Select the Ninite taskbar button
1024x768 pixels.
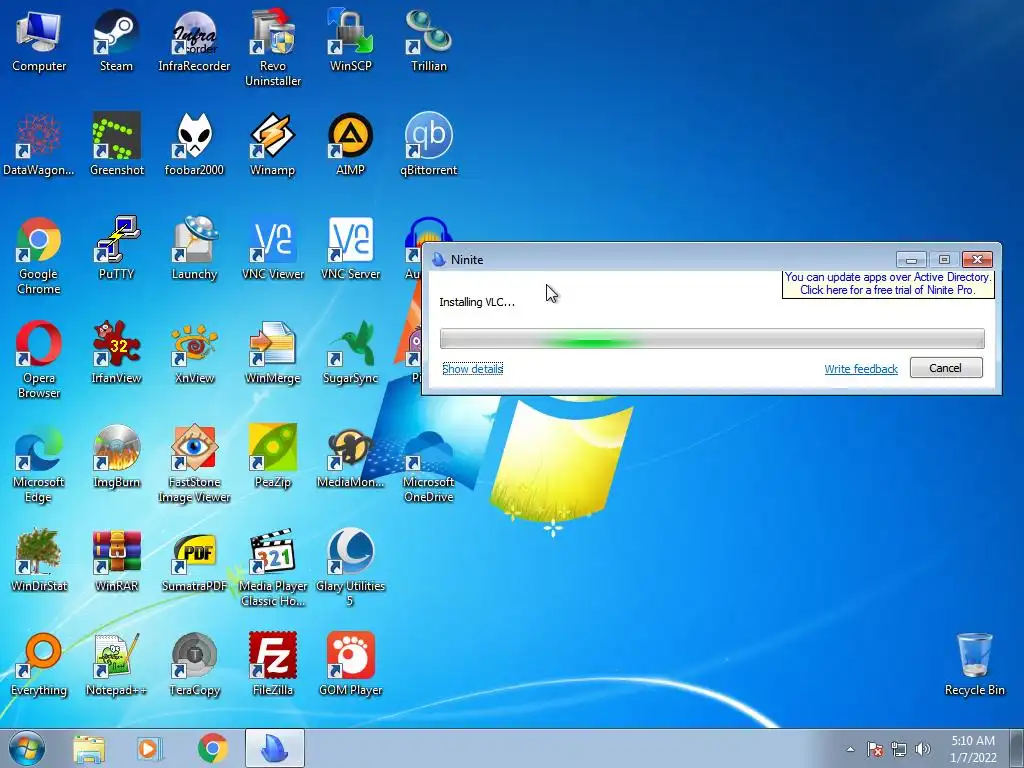click(x=275, y=748)
